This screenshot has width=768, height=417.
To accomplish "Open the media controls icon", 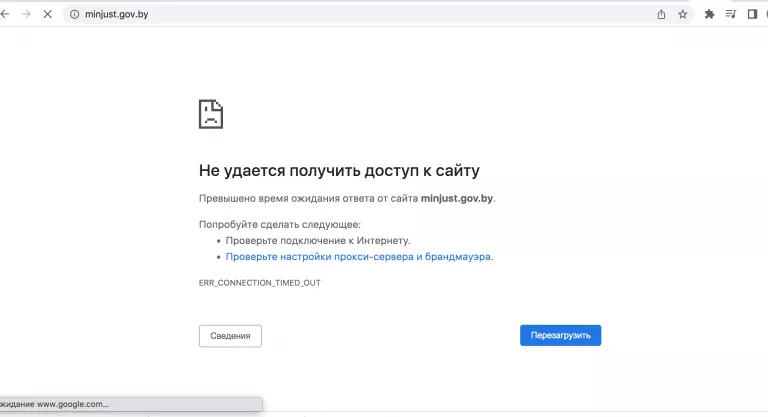I will point(731,14).
